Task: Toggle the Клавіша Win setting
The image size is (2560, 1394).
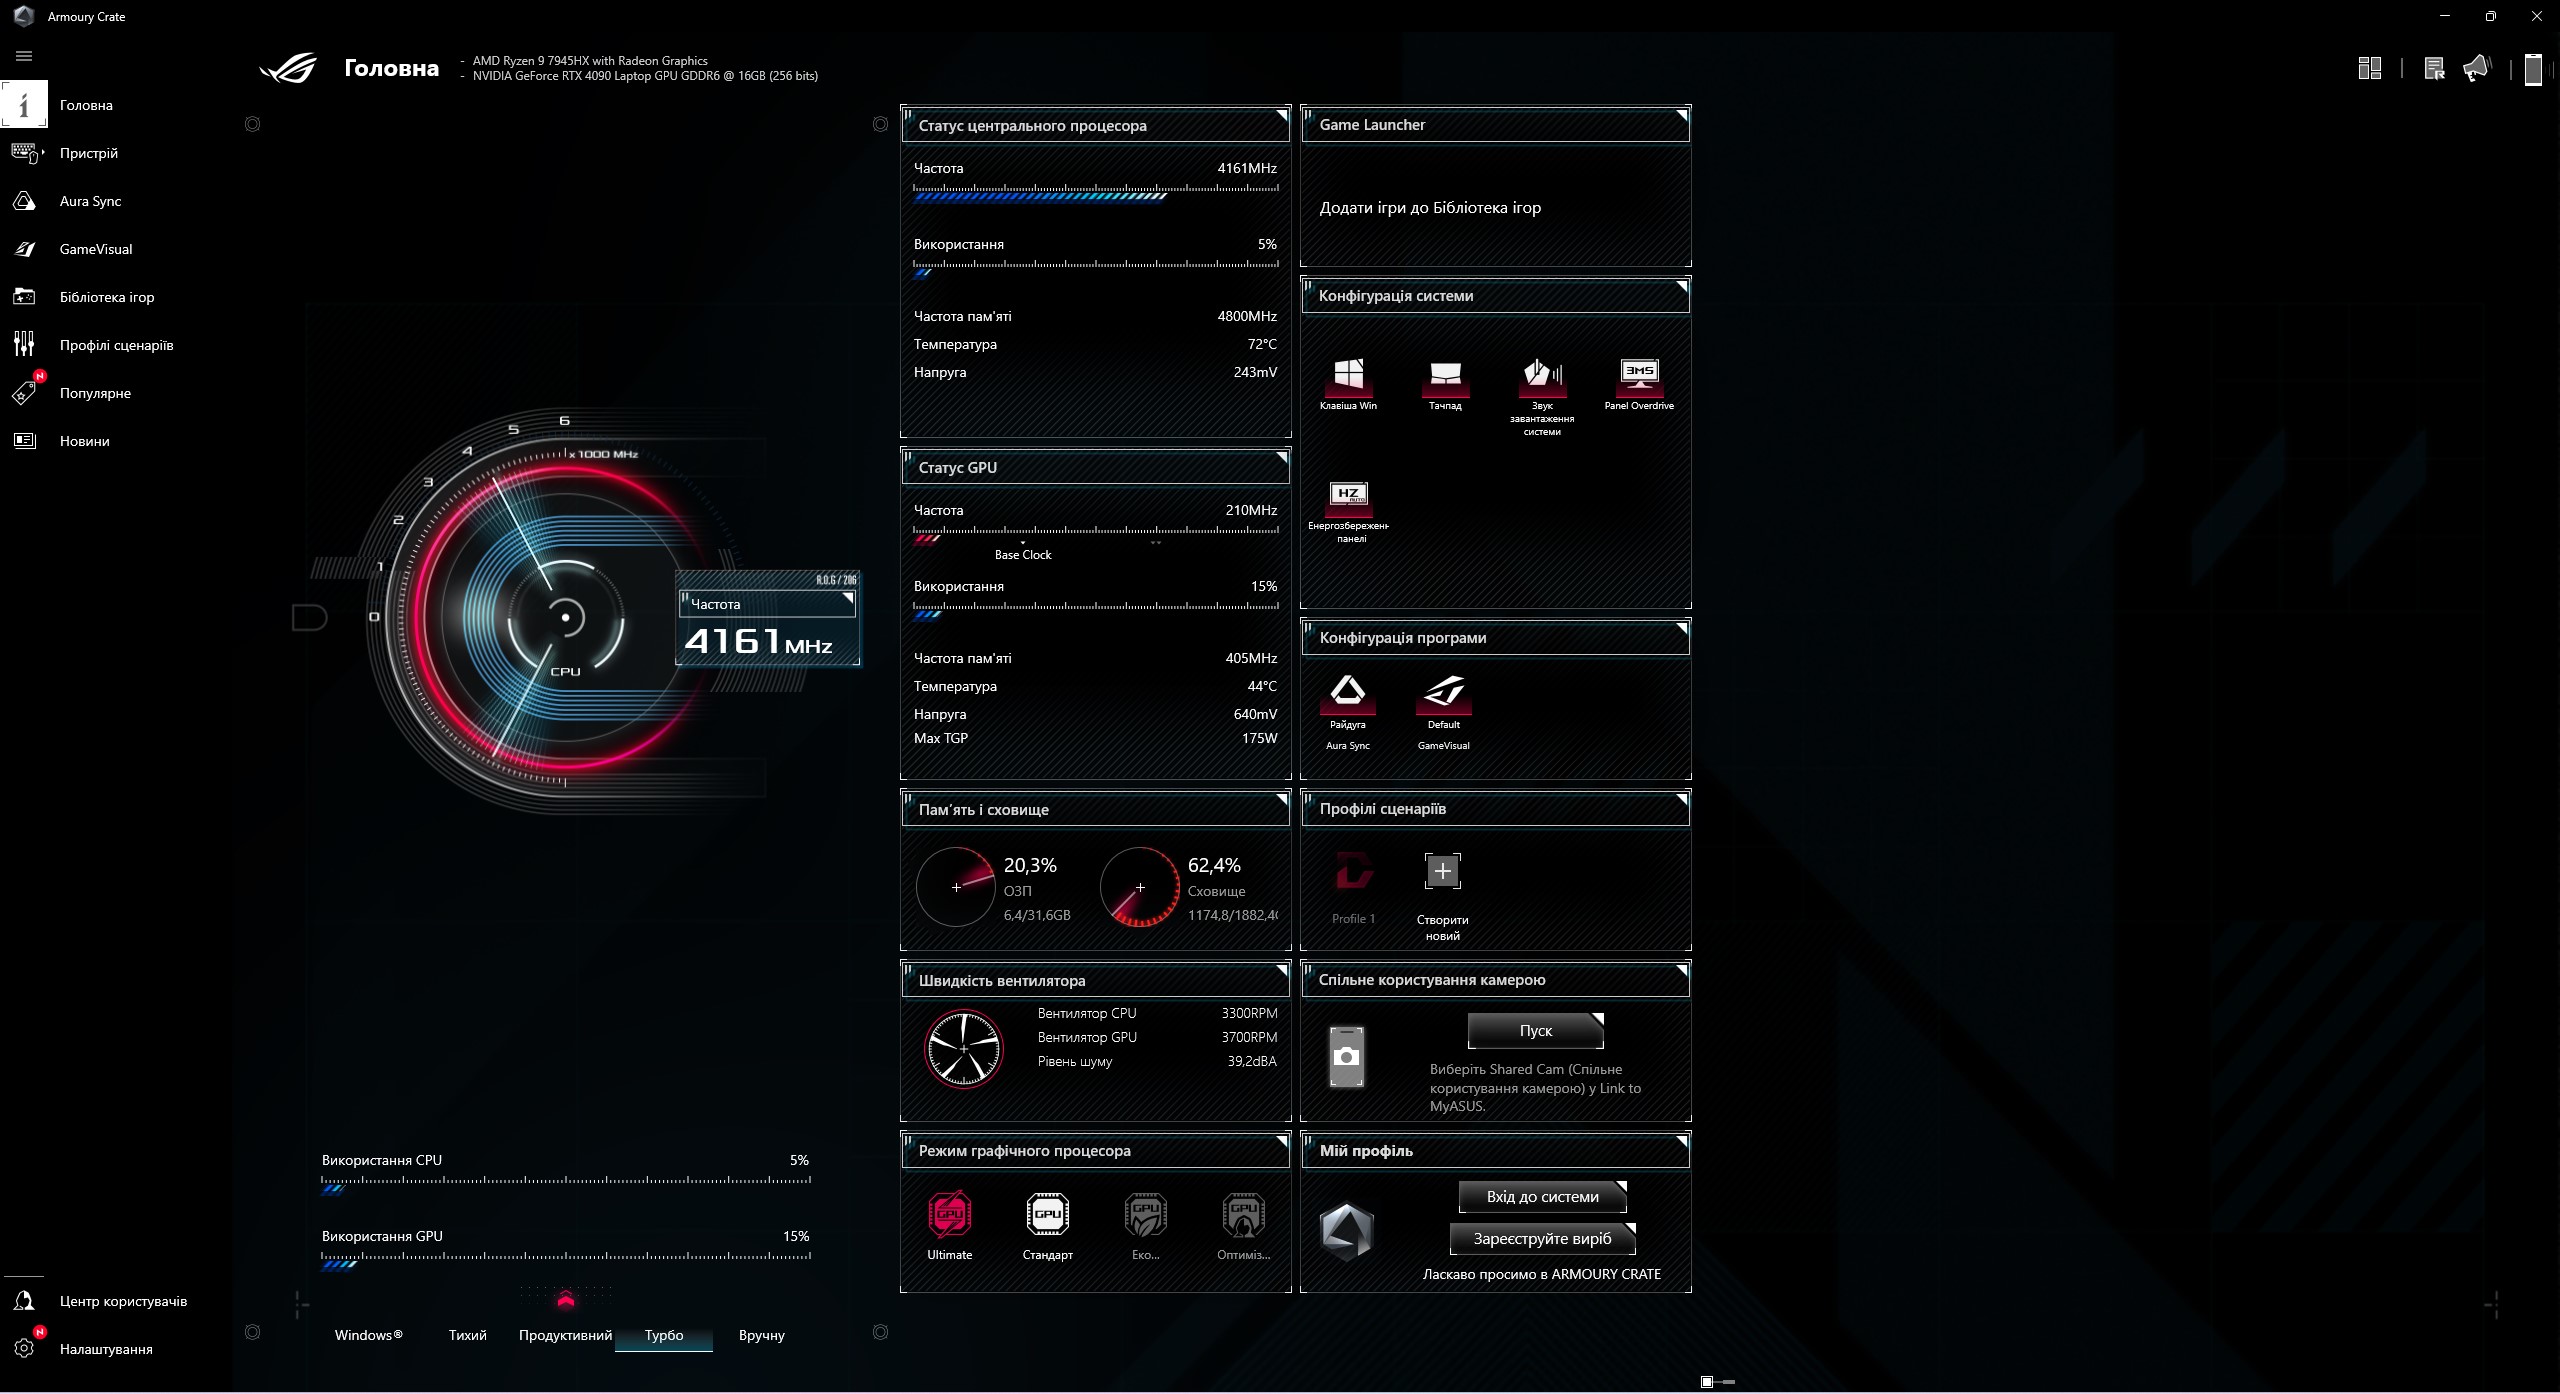Action: (1348, 377)
